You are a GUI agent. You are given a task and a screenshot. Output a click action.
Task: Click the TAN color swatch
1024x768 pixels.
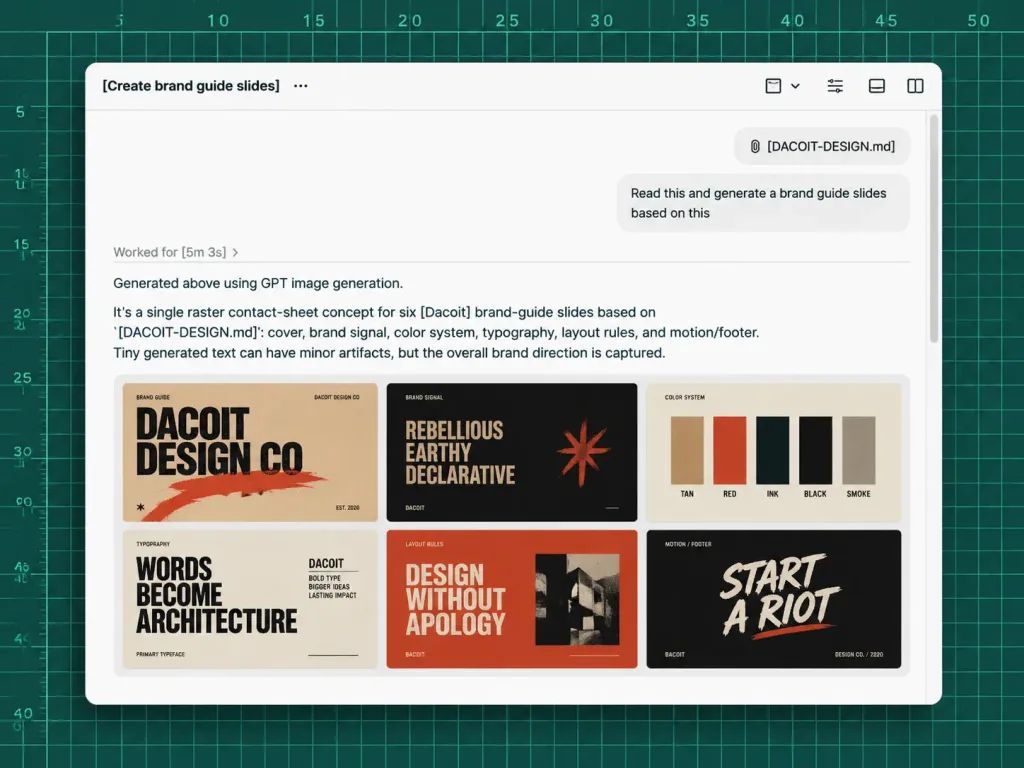687,450
